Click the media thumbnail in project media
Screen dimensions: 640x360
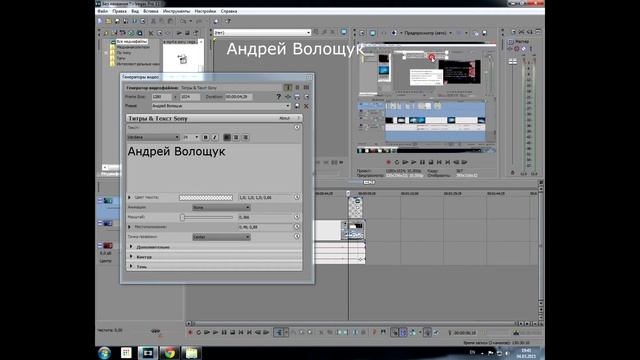coord(182,58)
